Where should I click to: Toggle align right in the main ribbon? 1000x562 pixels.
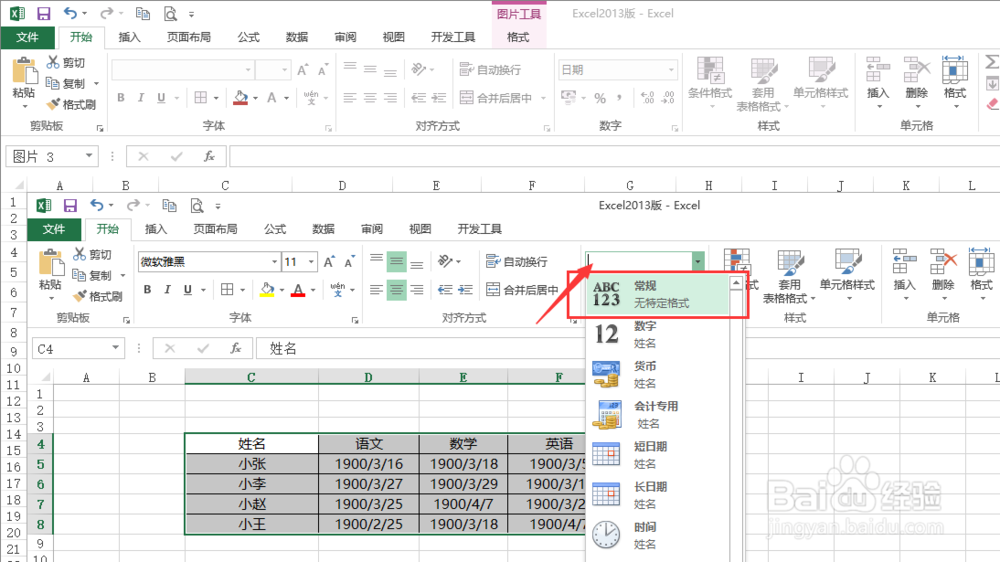(x=390, y=98)
